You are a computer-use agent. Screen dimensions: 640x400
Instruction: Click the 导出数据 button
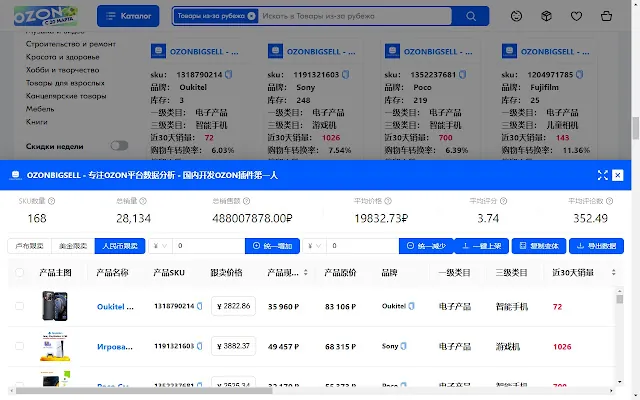[596, 246]
